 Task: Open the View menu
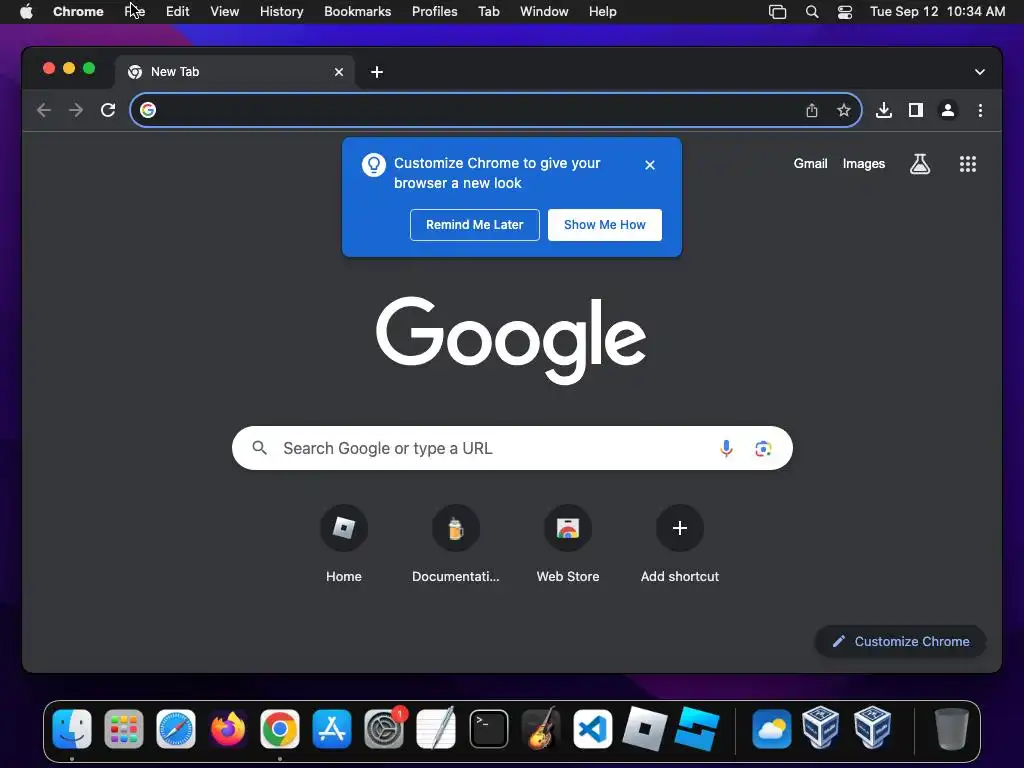point(224,12)
